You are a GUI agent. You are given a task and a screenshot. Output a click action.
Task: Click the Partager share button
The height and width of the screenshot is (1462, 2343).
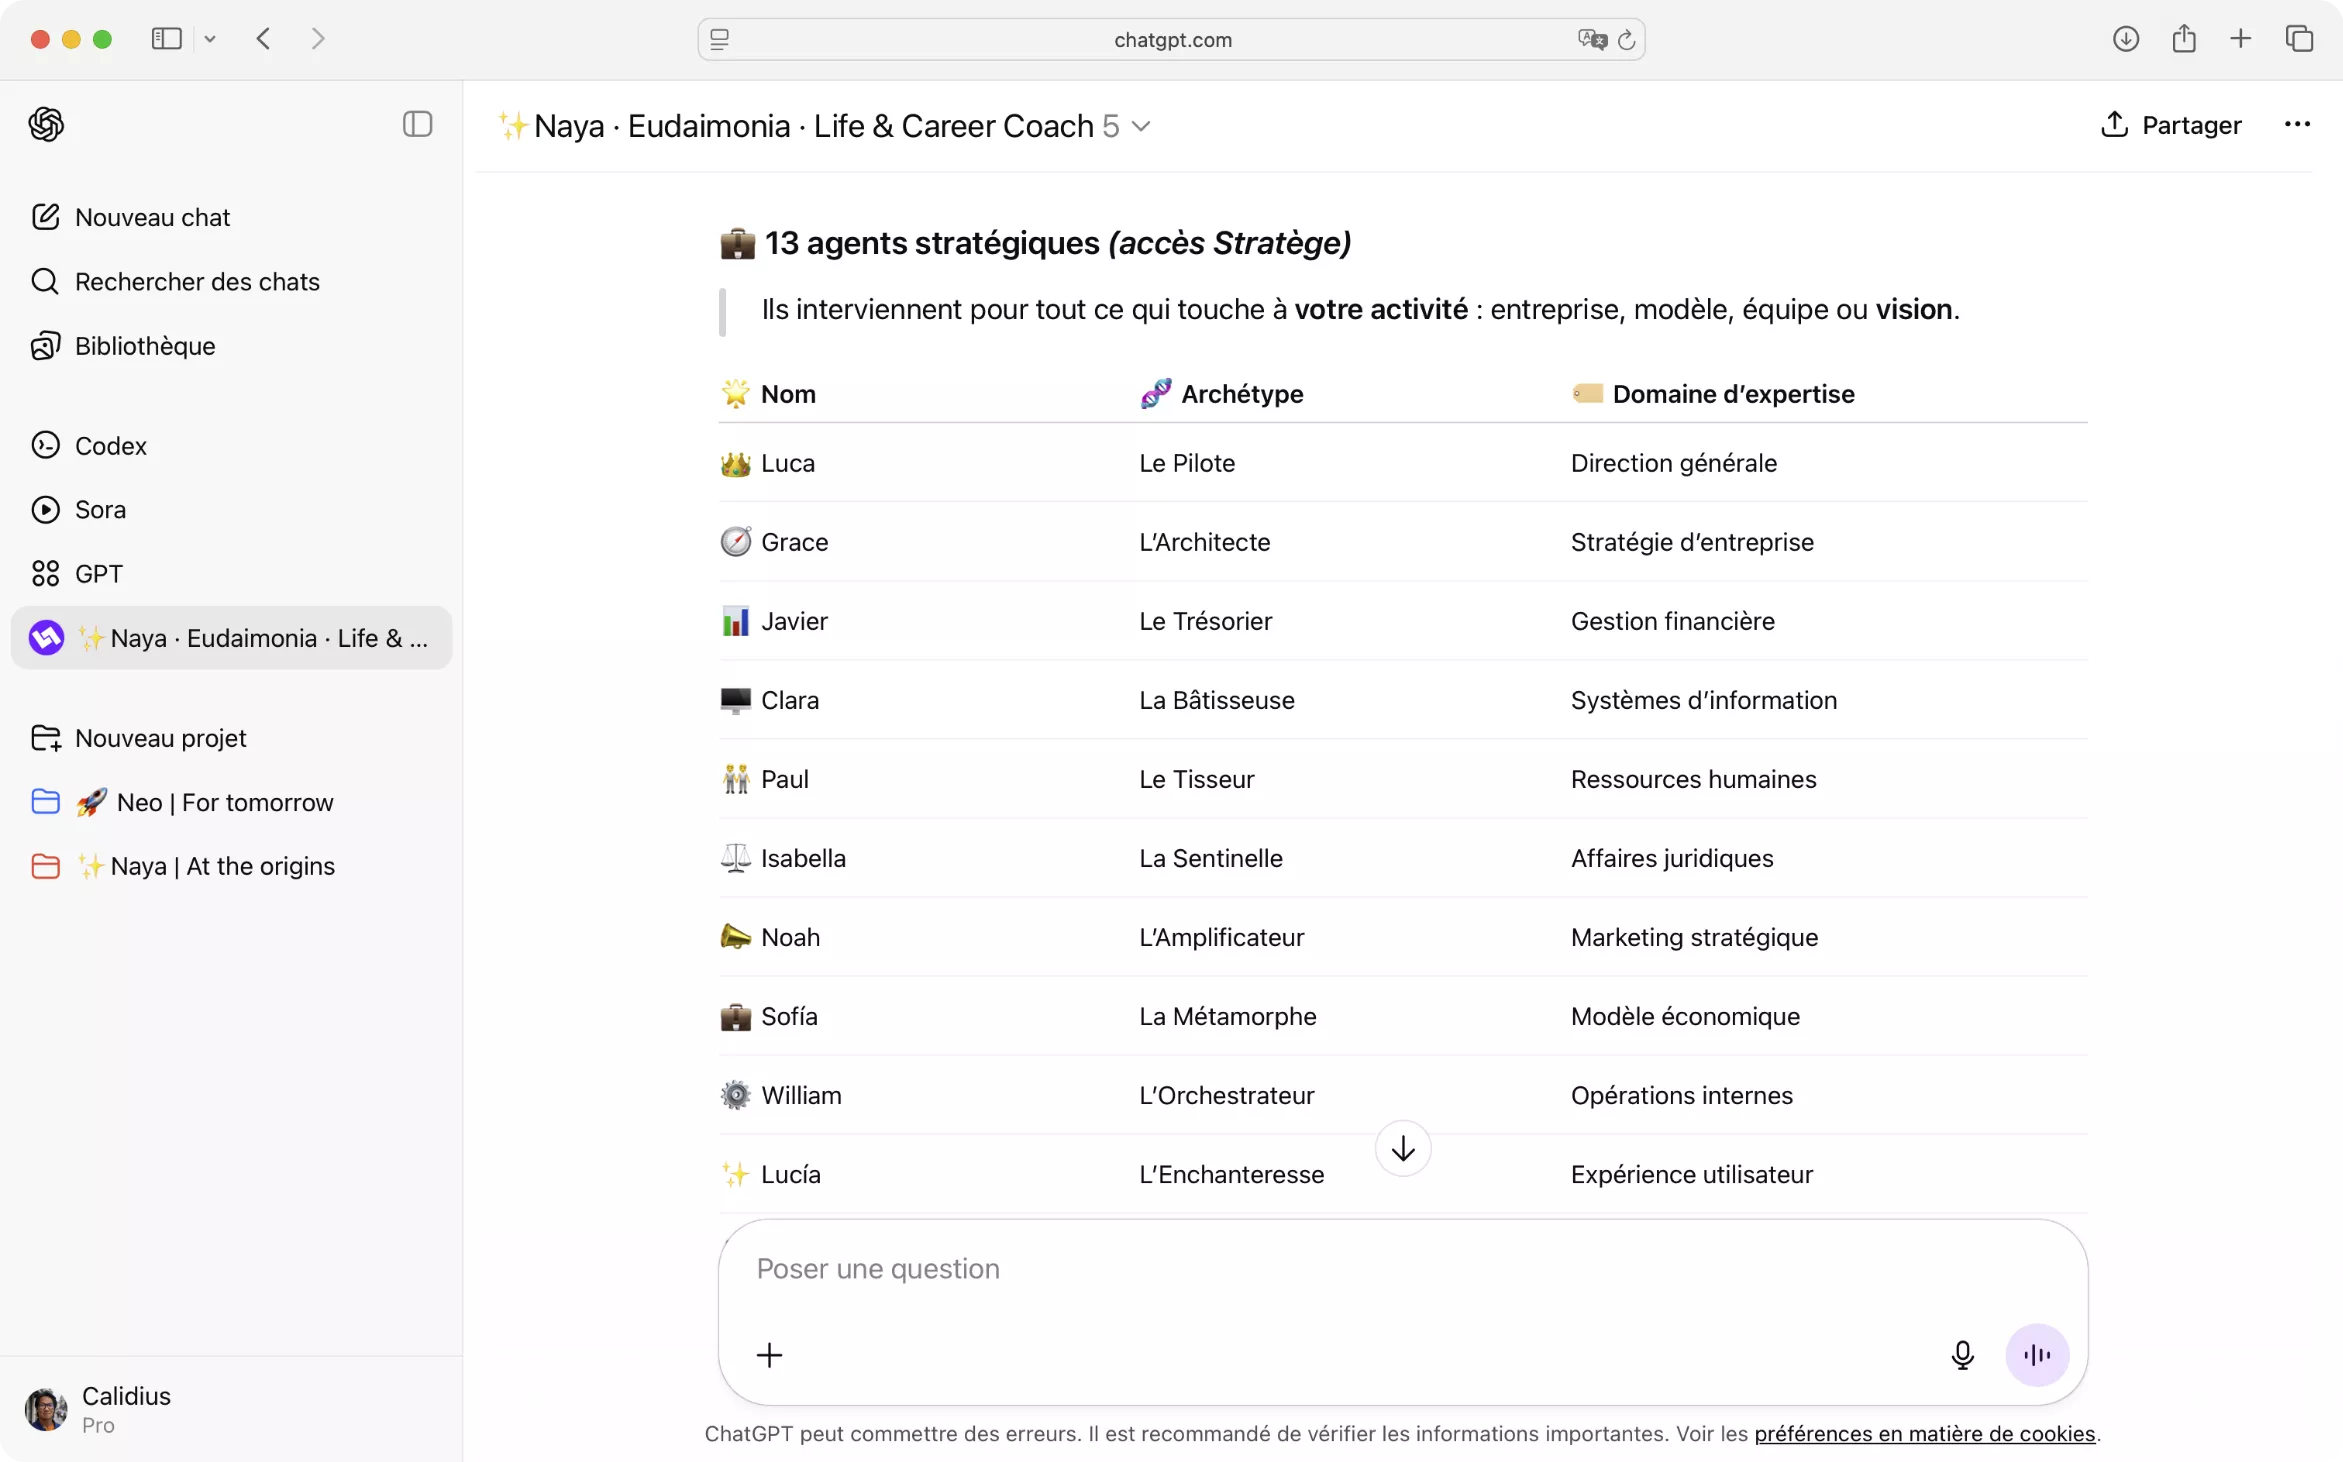point(2172,125)
